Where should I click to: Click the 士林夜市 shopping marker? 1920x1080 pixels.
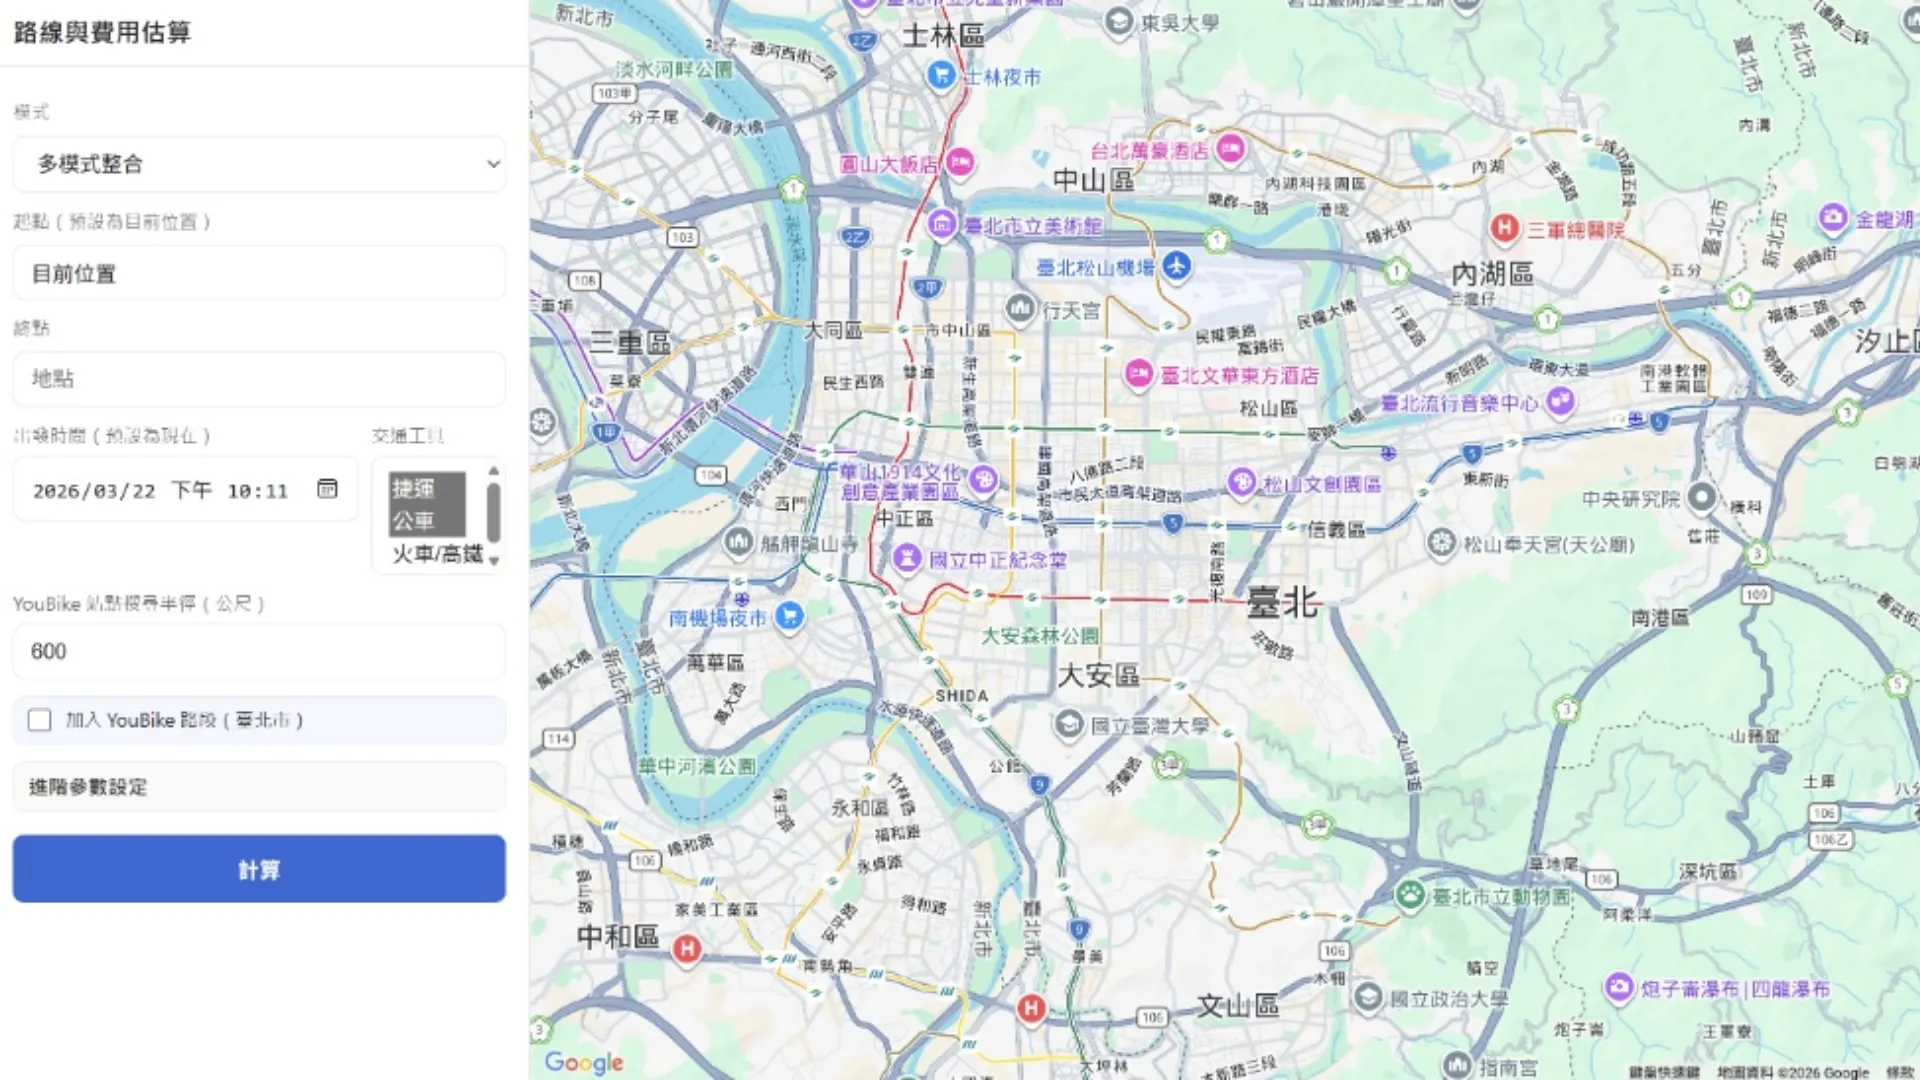[940, 75]
